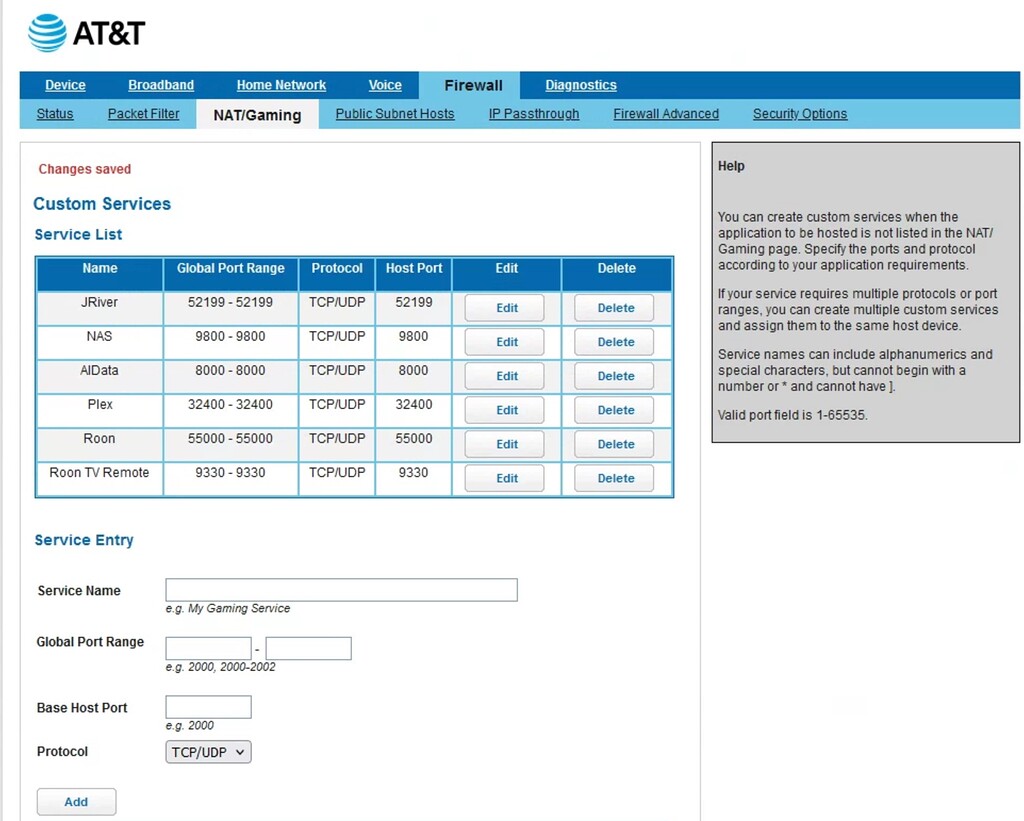Open the Diagnostics page
This screenshot has width=1024, height=821.
[580, 85]
